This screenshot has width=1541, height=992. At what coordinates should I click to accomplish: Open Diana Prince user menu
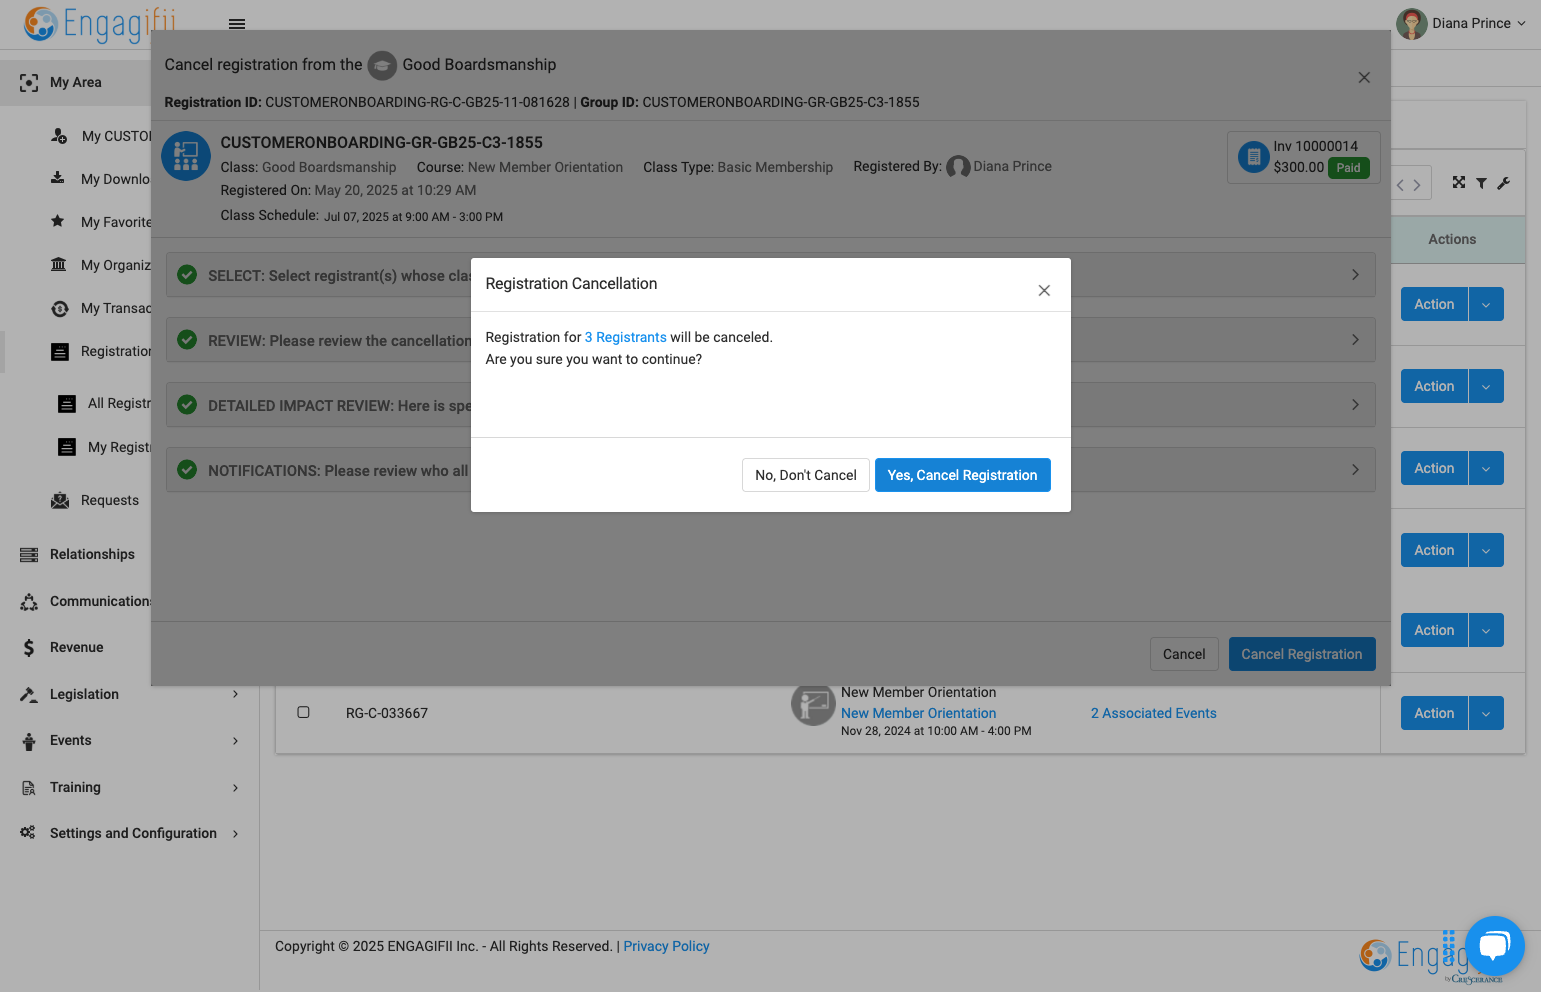tap(1461, 23)
